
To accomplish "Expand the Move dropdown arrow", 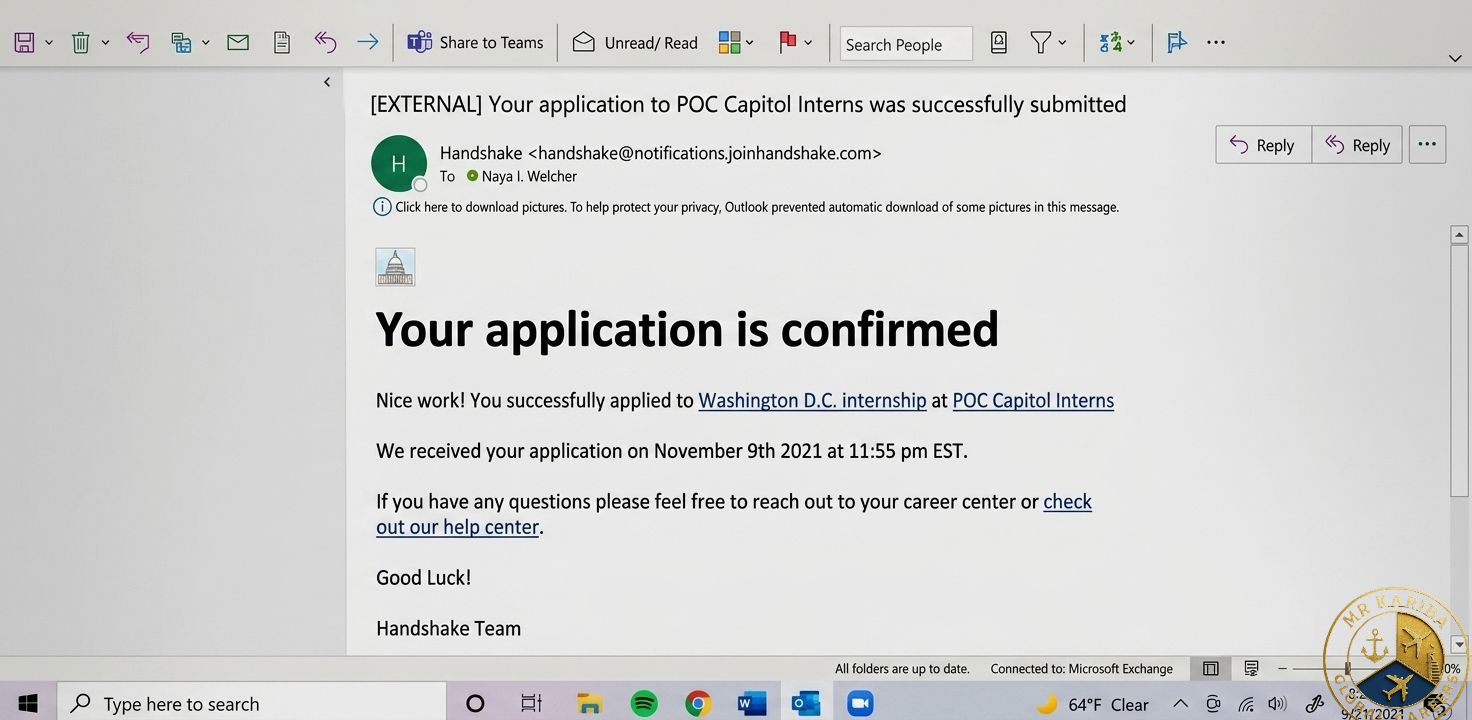I will [x=206, y=43].
